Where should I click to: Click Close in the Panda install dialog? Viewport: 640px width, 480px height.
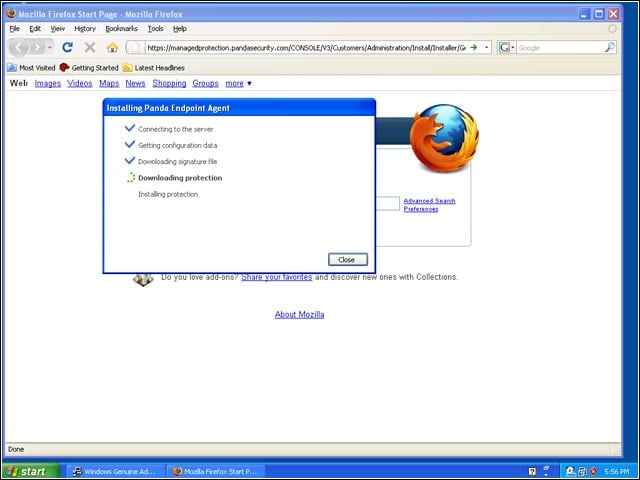pos(348,260)
